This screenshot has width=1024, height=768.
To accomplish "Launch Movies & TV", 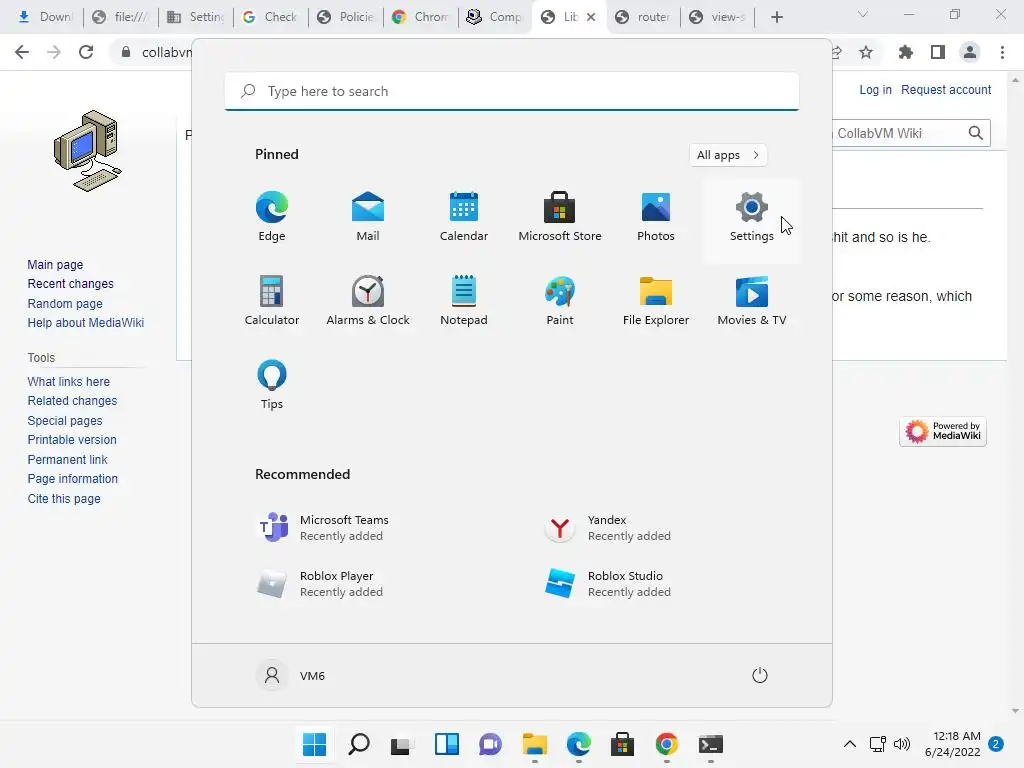I will pyautogui.click(x=752, y=301).
